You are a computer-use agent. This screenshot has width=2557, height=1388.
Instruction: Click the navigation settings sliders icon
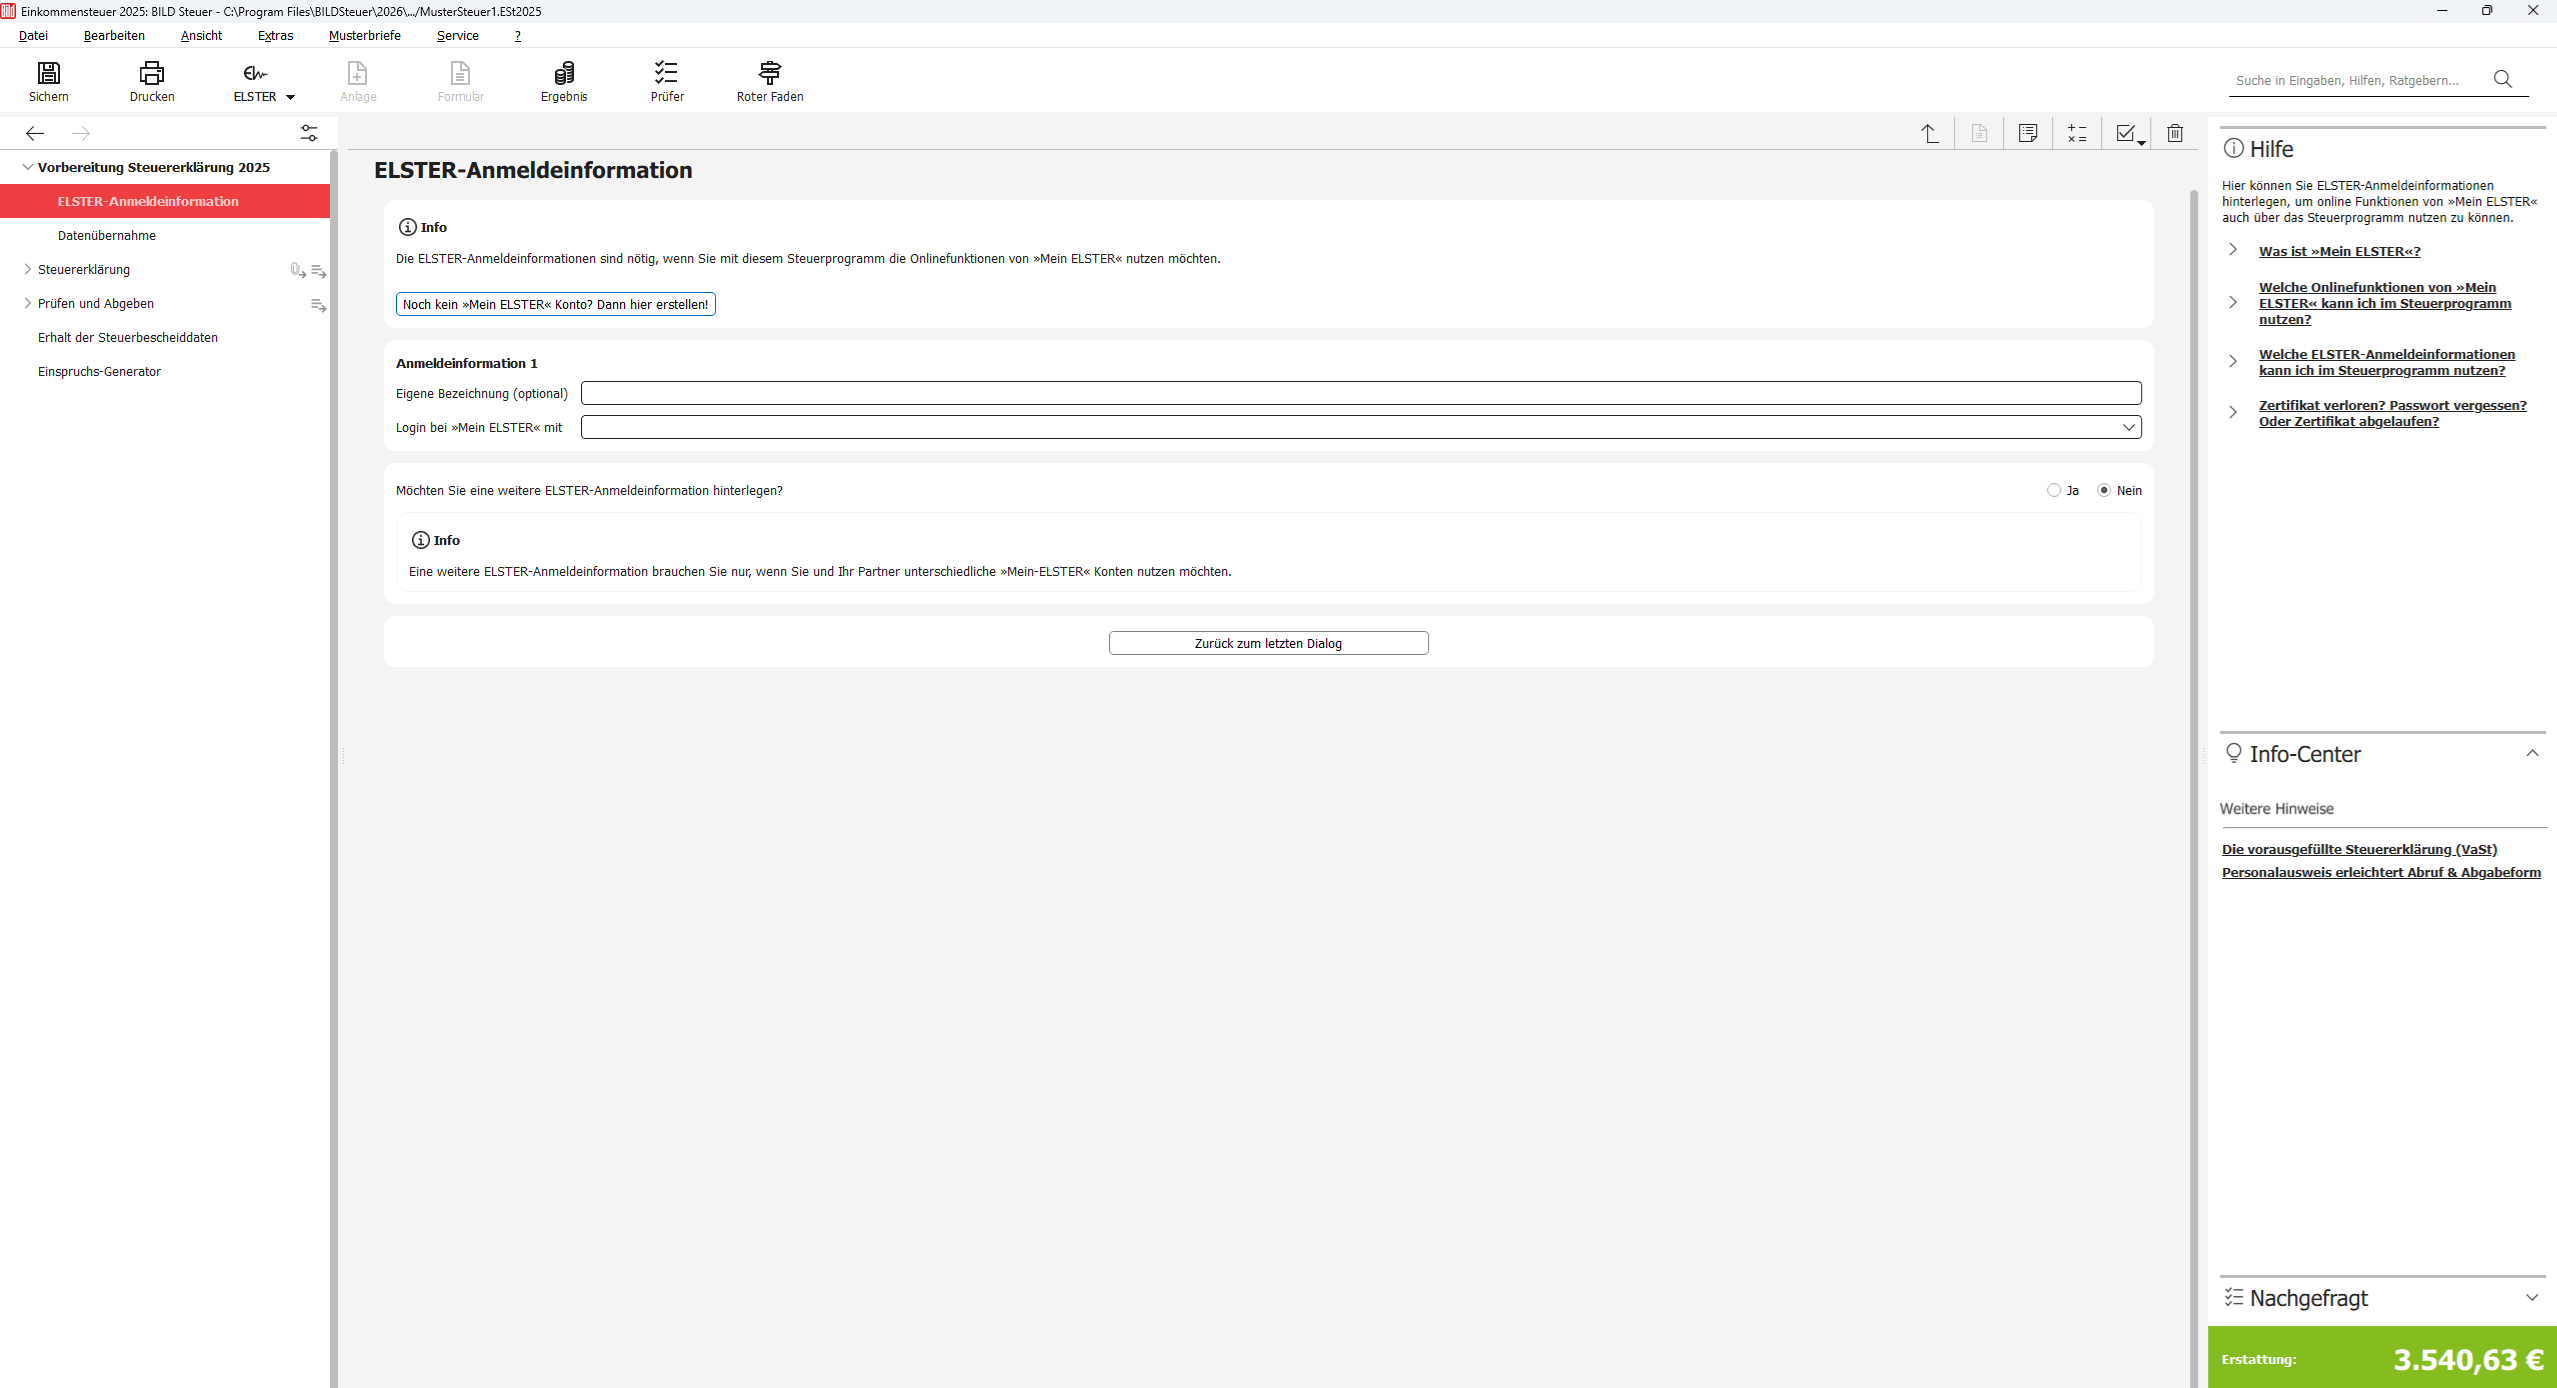tap(309, 133)
